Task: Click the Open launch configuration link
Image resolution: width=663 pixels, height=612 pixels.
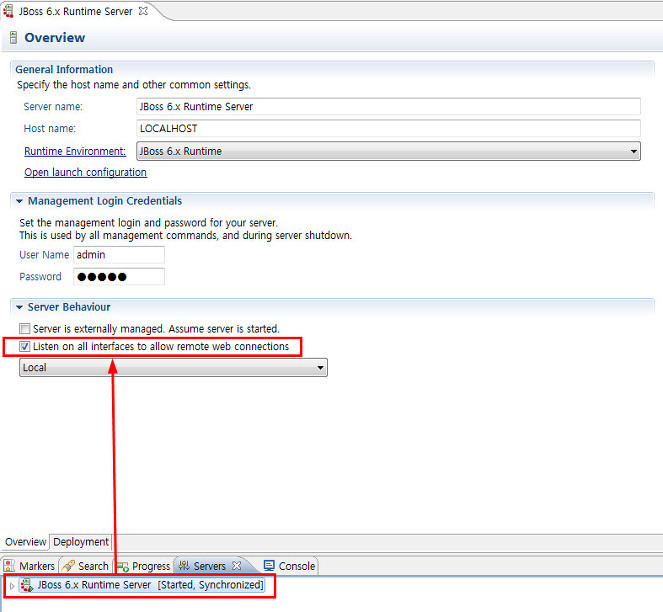Action: 85,172
